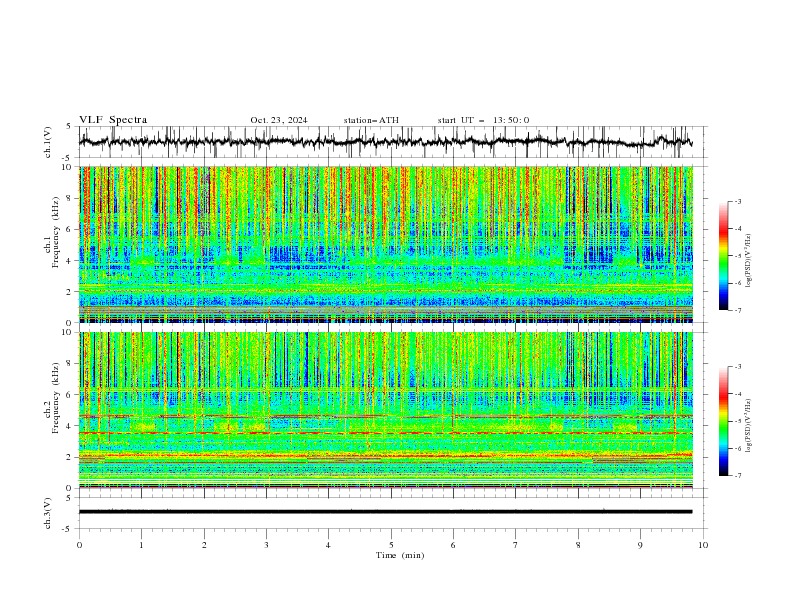
Task: Click the "-7" tick on ch.1 color bar
Action: coord(737,310)
